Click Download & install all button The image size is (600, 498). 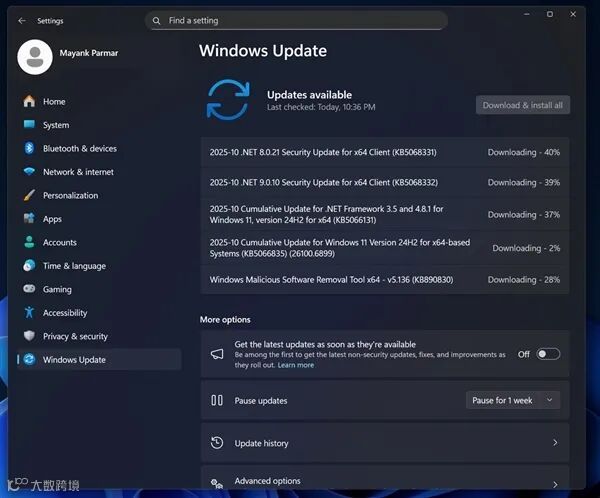523,105
